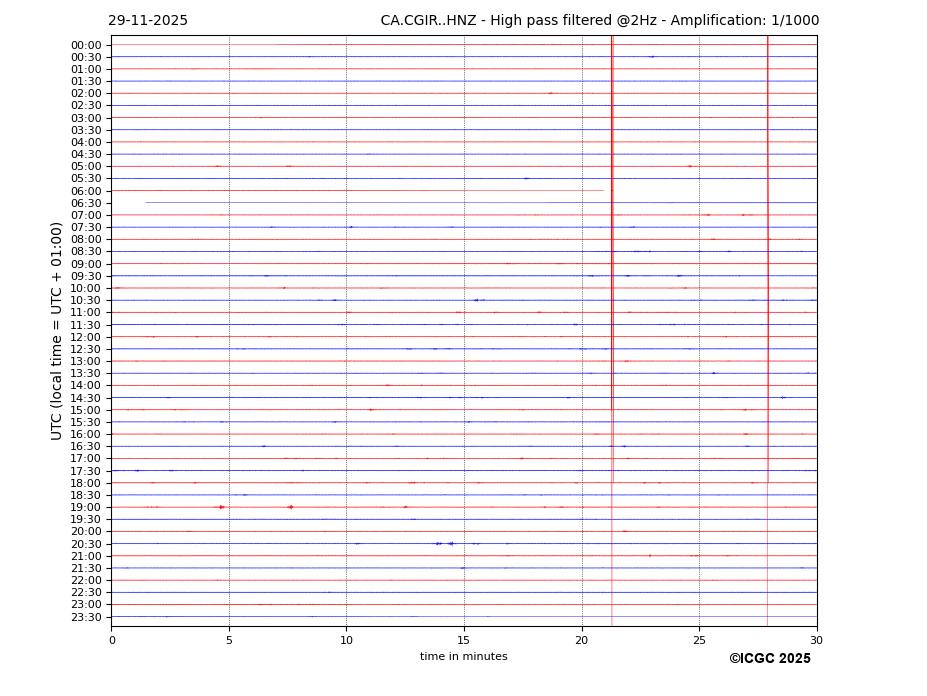Select the 06:00 row time label

coord(86,191)
